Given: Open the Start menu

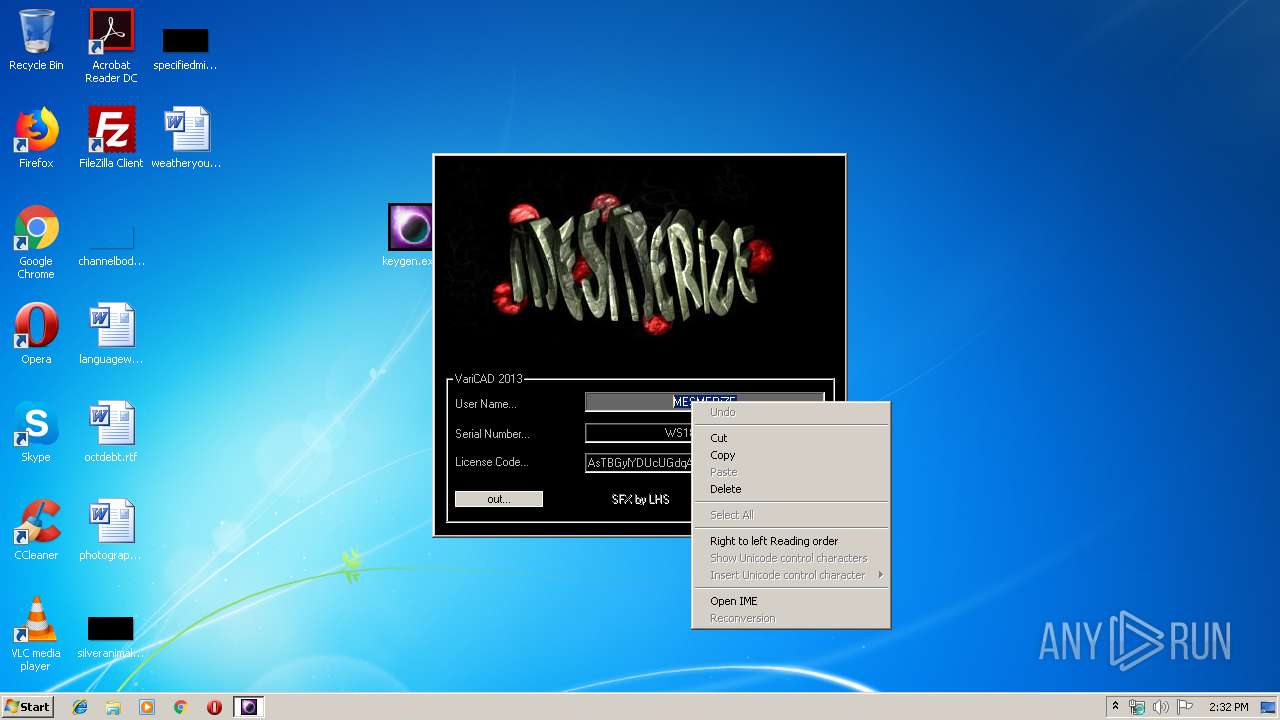Looking at the screenshot, I should [x=27, y=707].
